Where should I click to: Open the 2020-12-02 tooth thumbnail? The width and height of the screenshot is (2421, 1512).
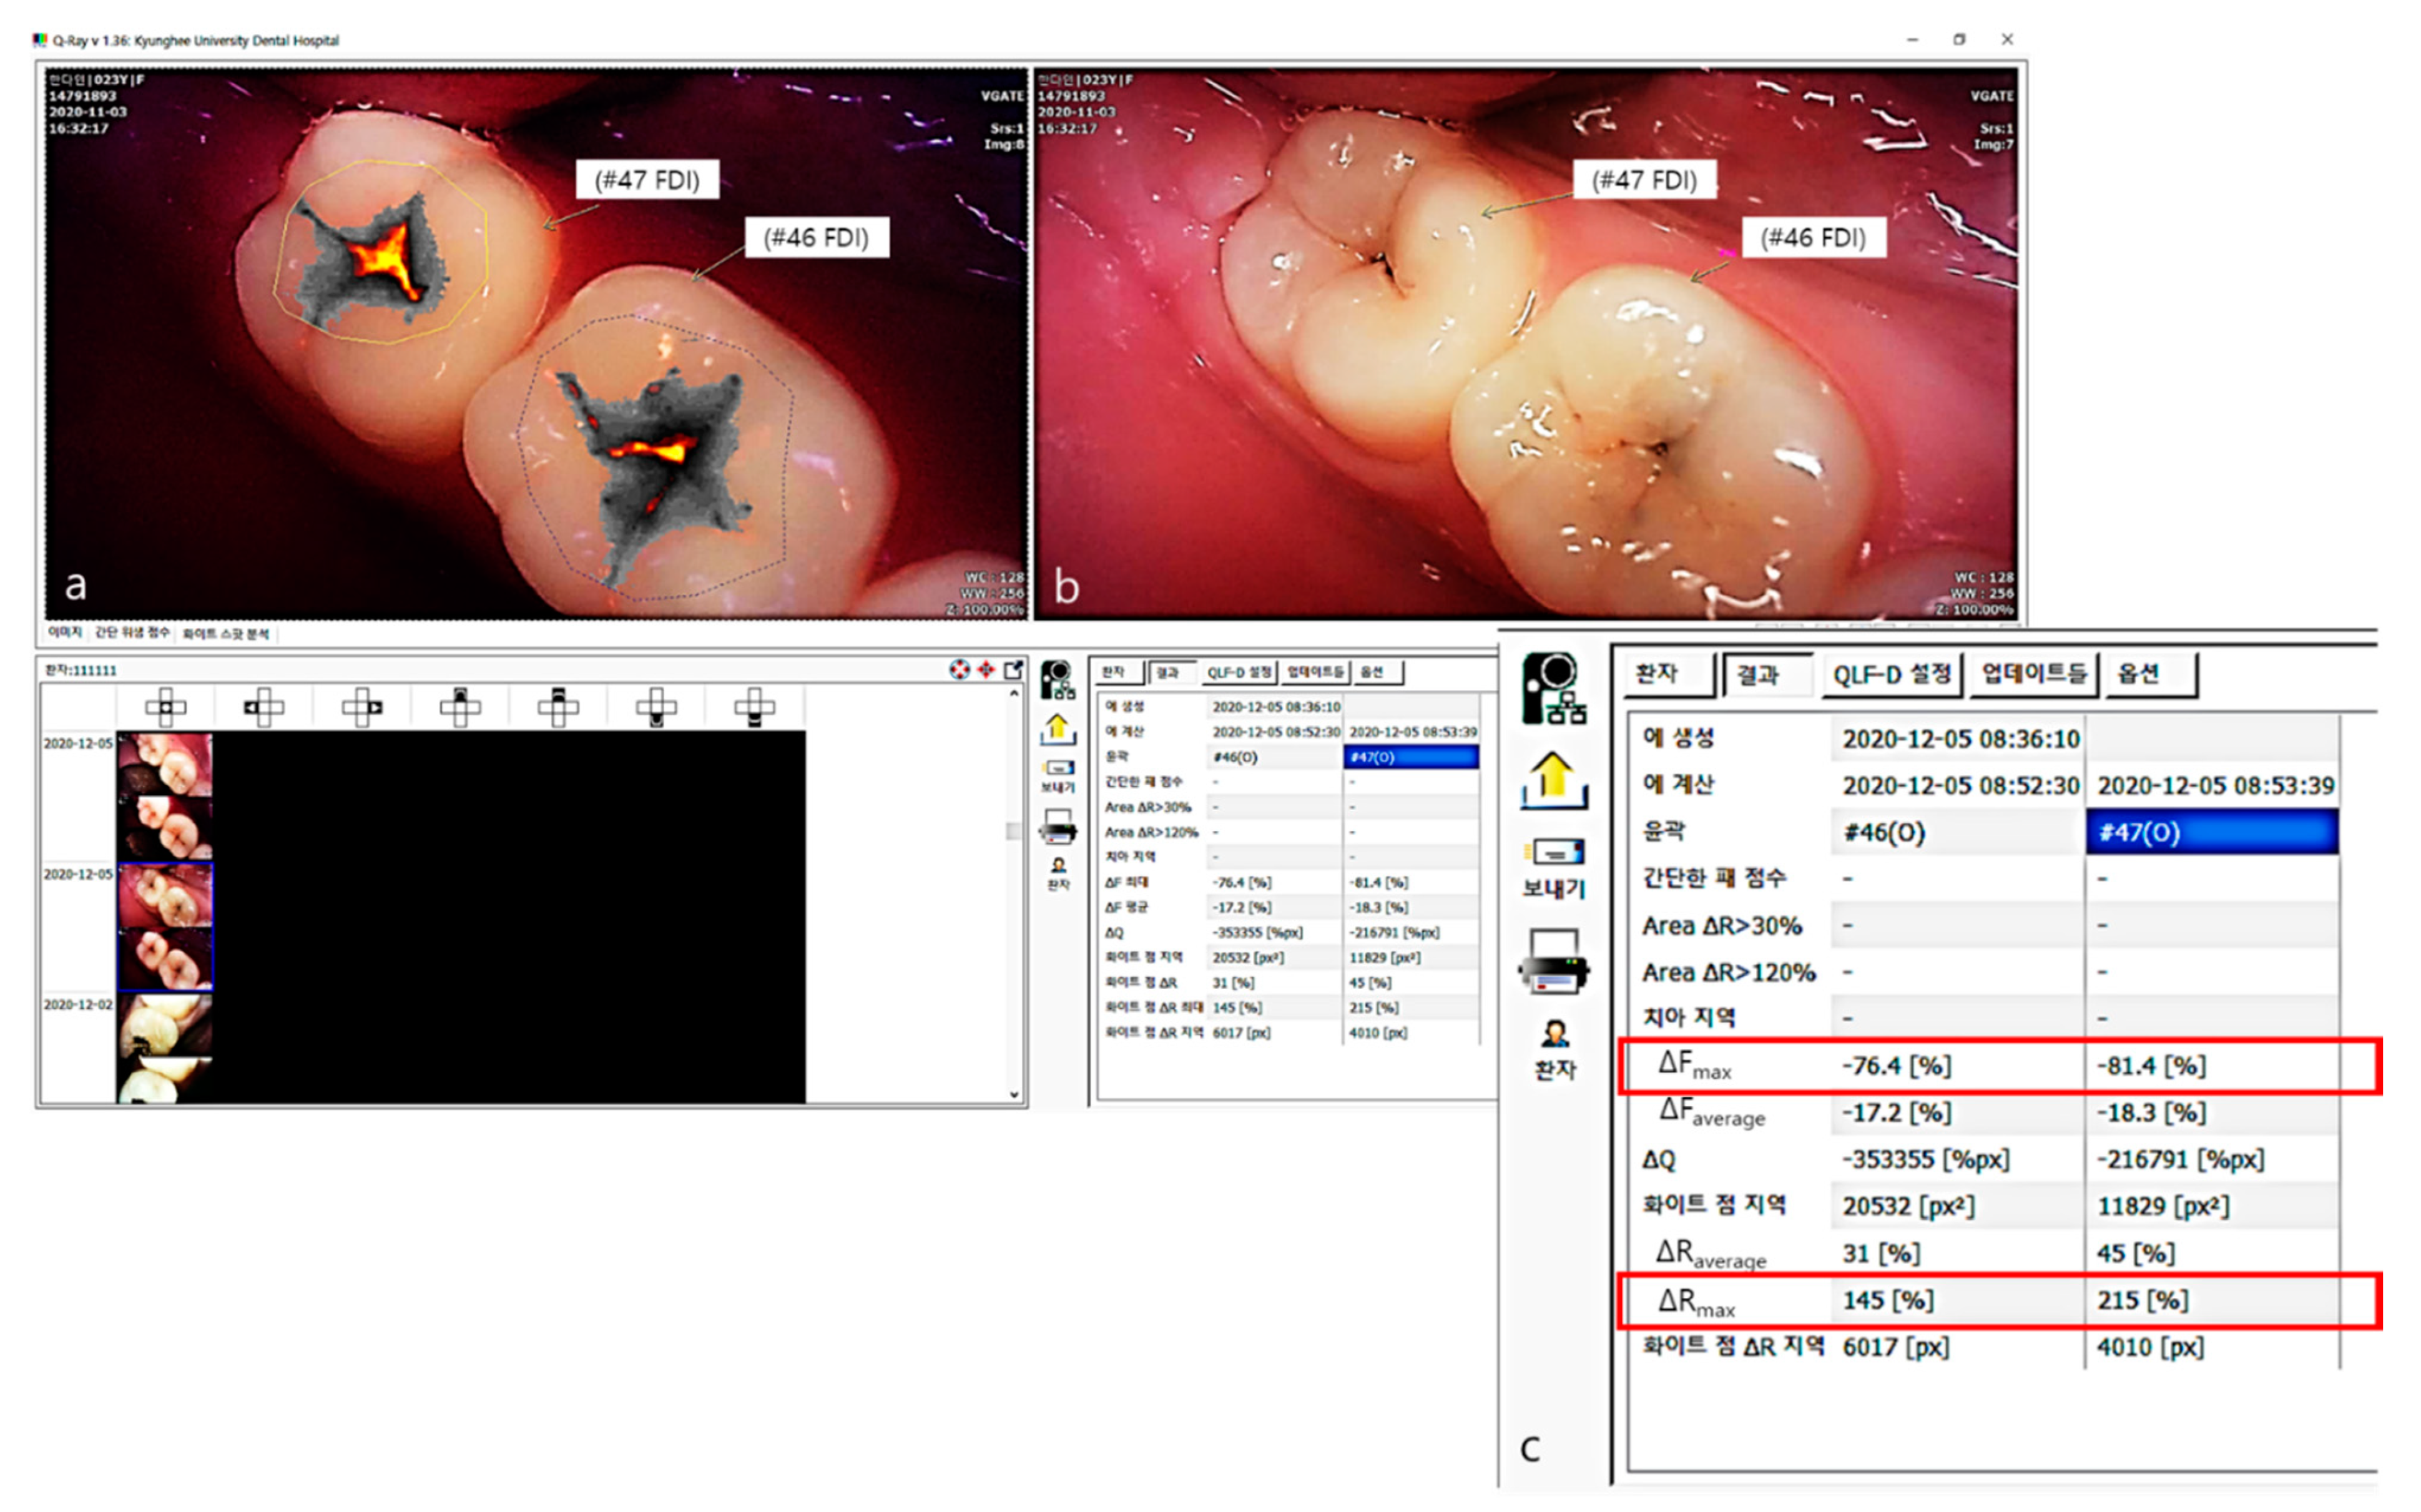pyautogui.click(x=165, y=1025)
